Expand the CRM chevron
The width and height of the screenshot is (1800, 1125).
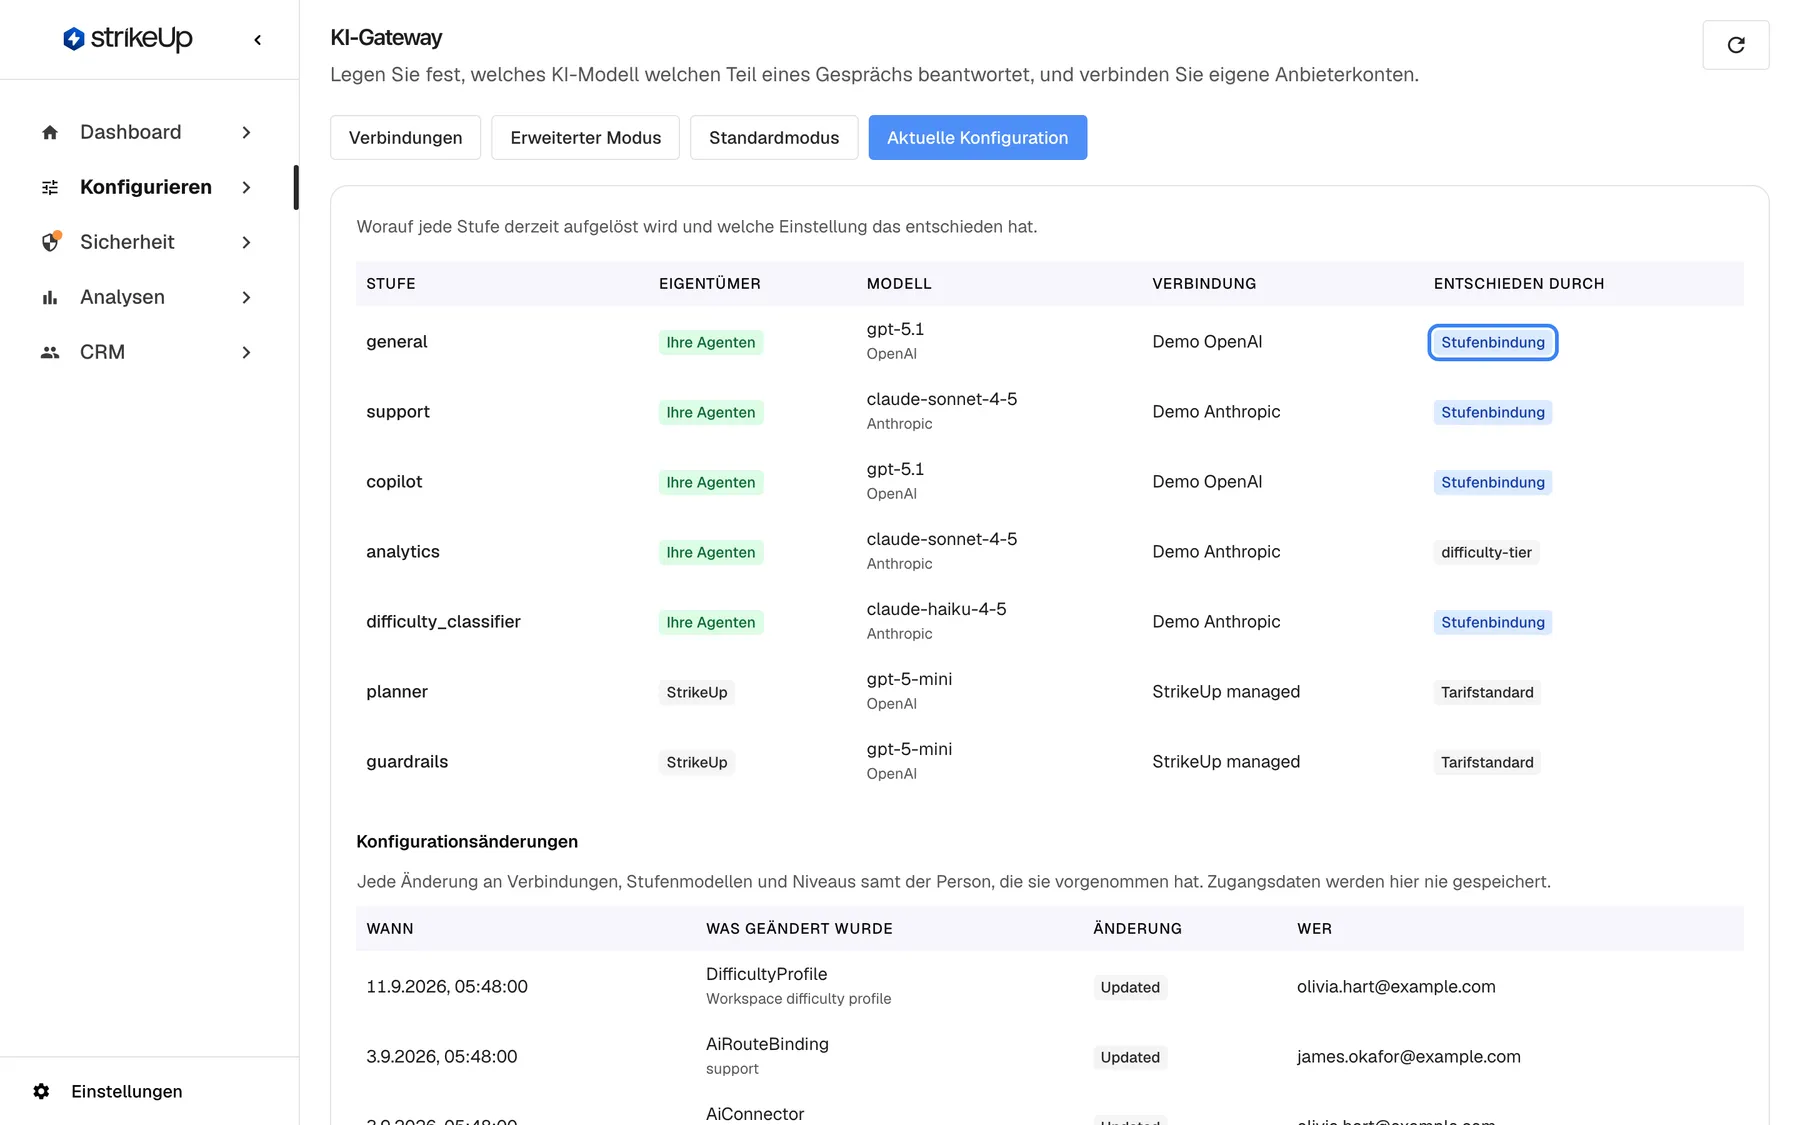(x=246, y=353)
